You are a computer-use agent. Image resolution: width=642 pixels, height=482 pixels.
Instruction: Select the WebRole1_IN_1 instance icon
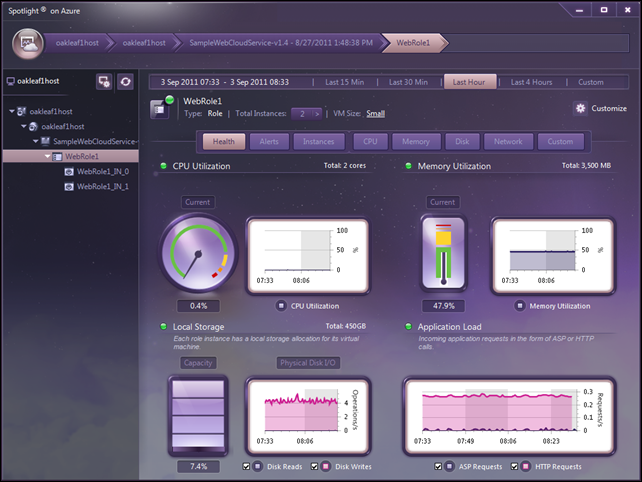(x=69, y=187)
